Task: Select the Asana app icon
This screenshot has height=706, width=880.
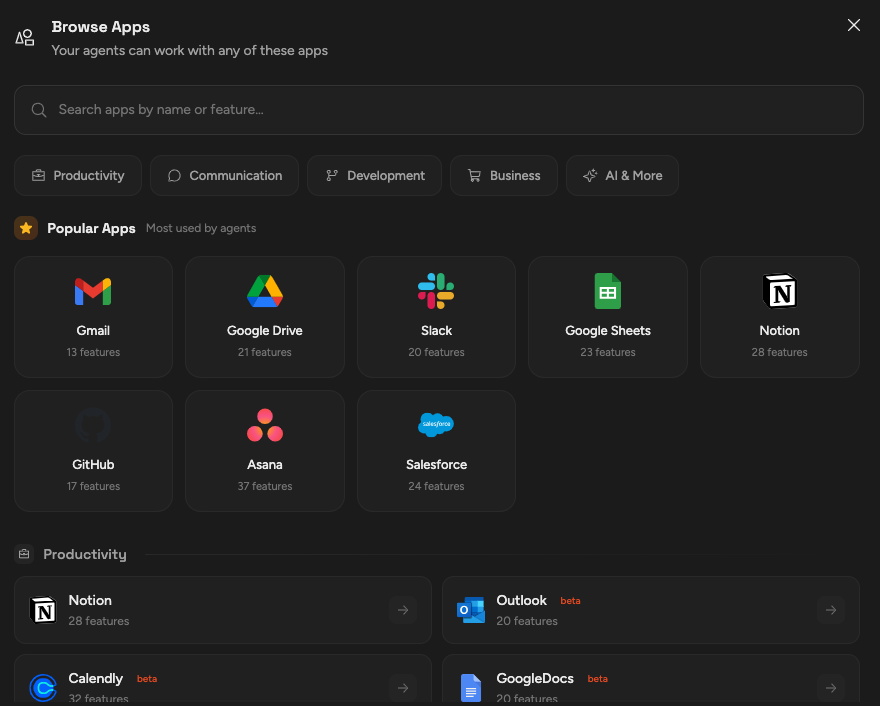Action: coord(265,425)
